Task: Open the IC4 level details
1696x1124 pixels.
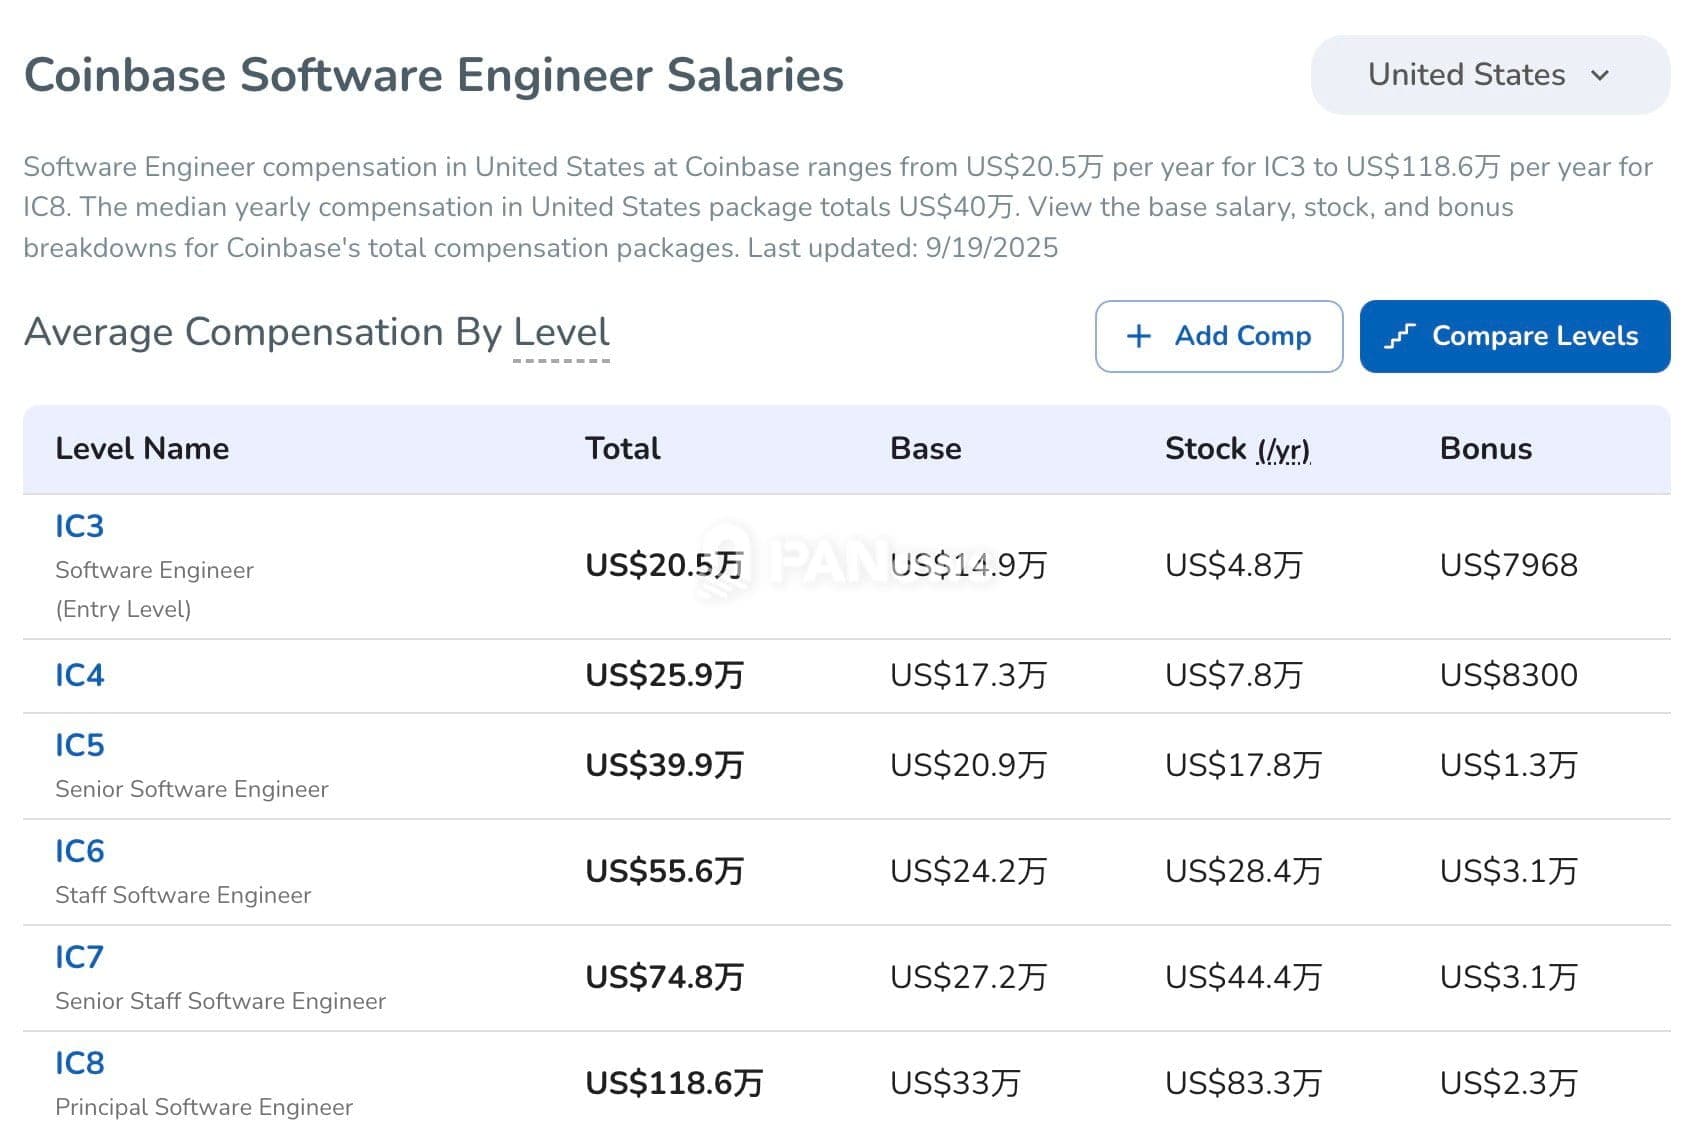Action: coord(79,675)
